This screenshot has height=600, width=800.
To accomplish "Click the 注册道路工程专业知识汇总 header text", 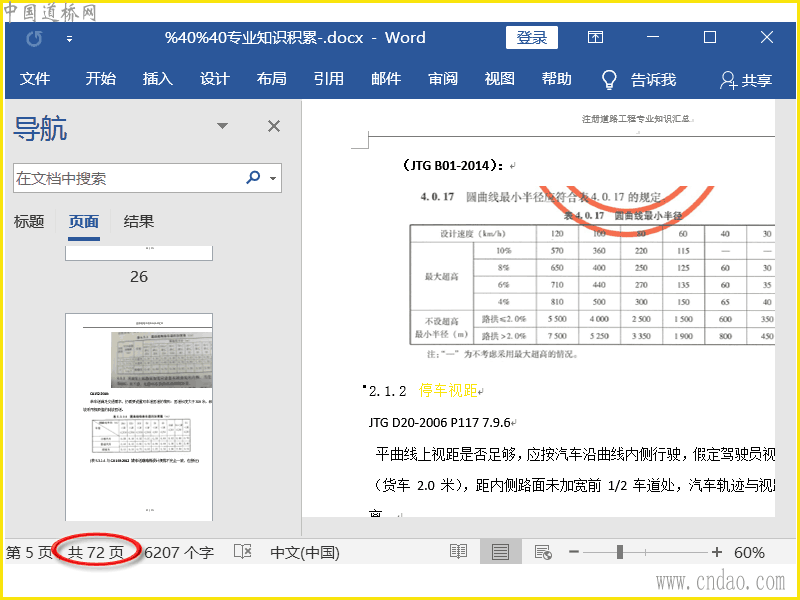I will pos(636,119).
